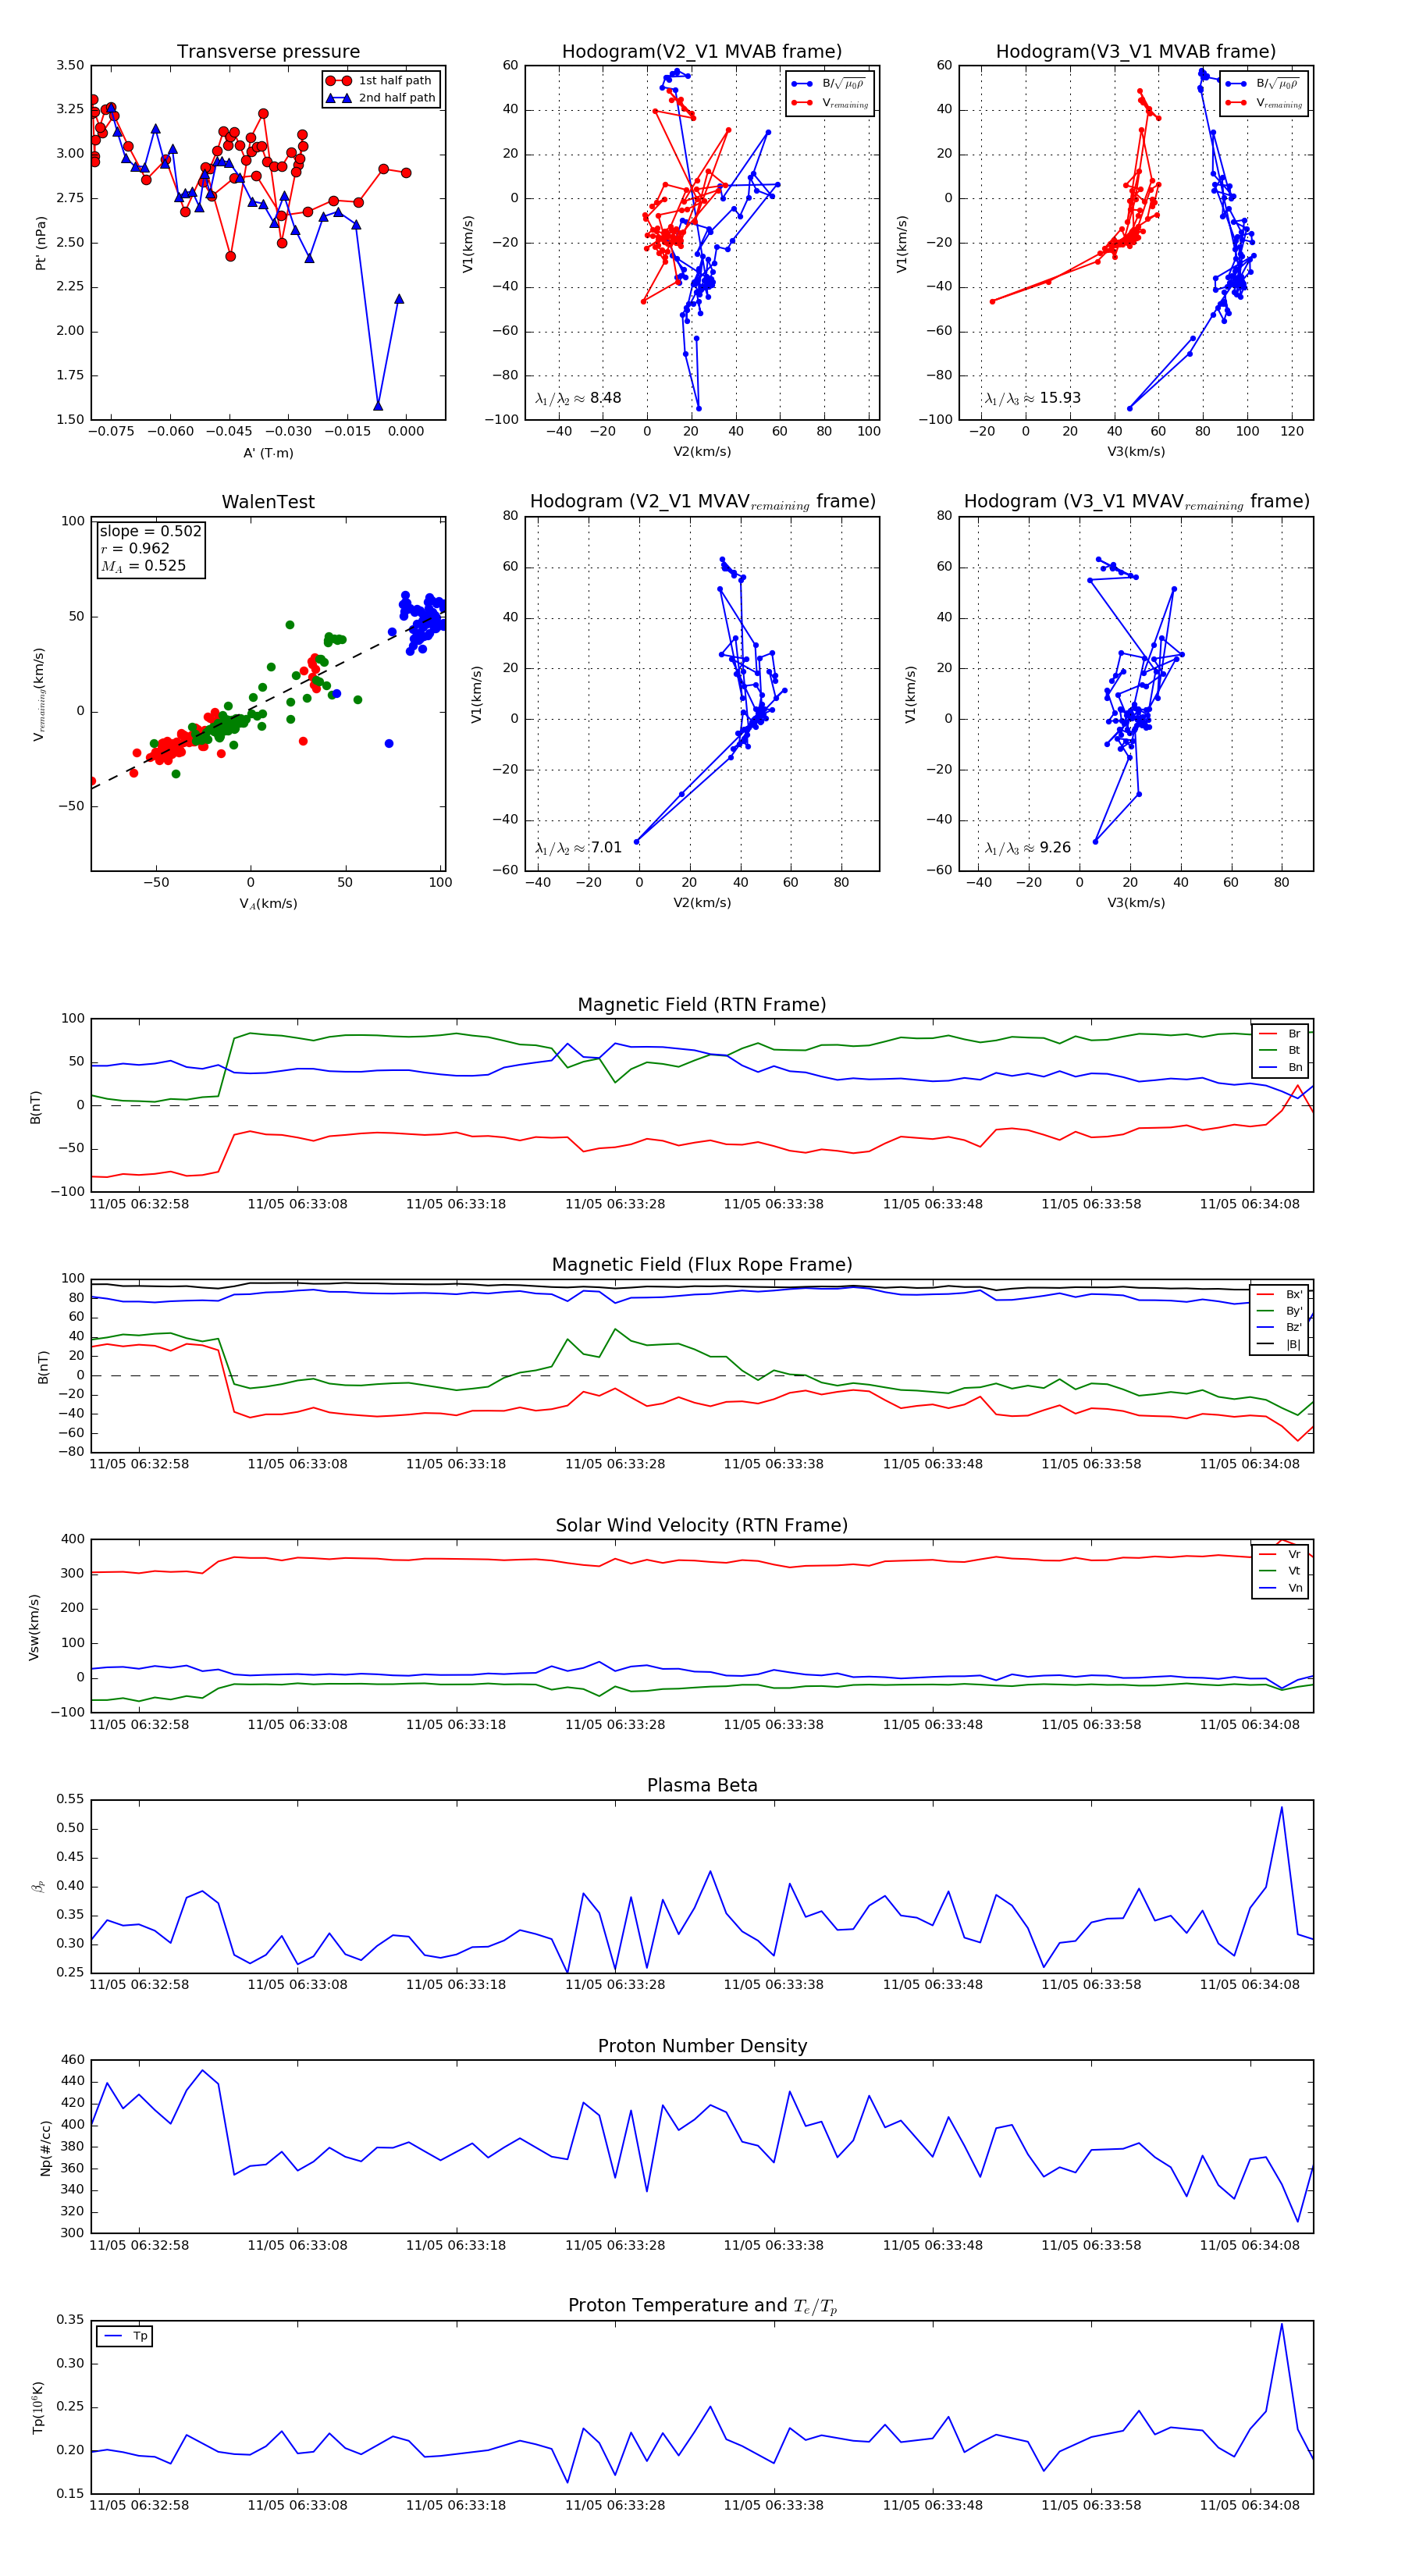Click the 'slope = 0.502' annotation

tap(151, 531)
